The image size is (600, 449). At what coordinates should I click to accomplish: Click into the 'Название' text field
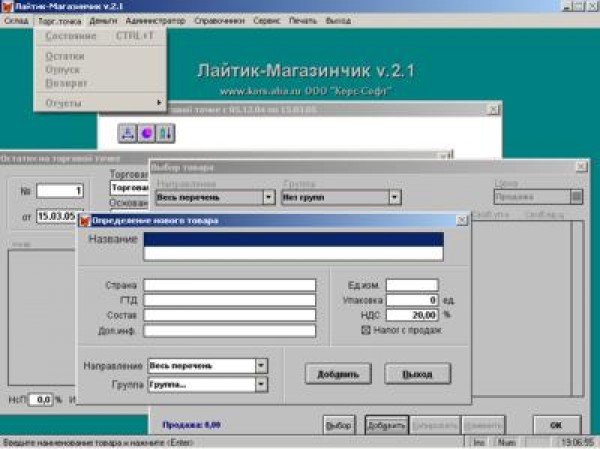point(293,240)
